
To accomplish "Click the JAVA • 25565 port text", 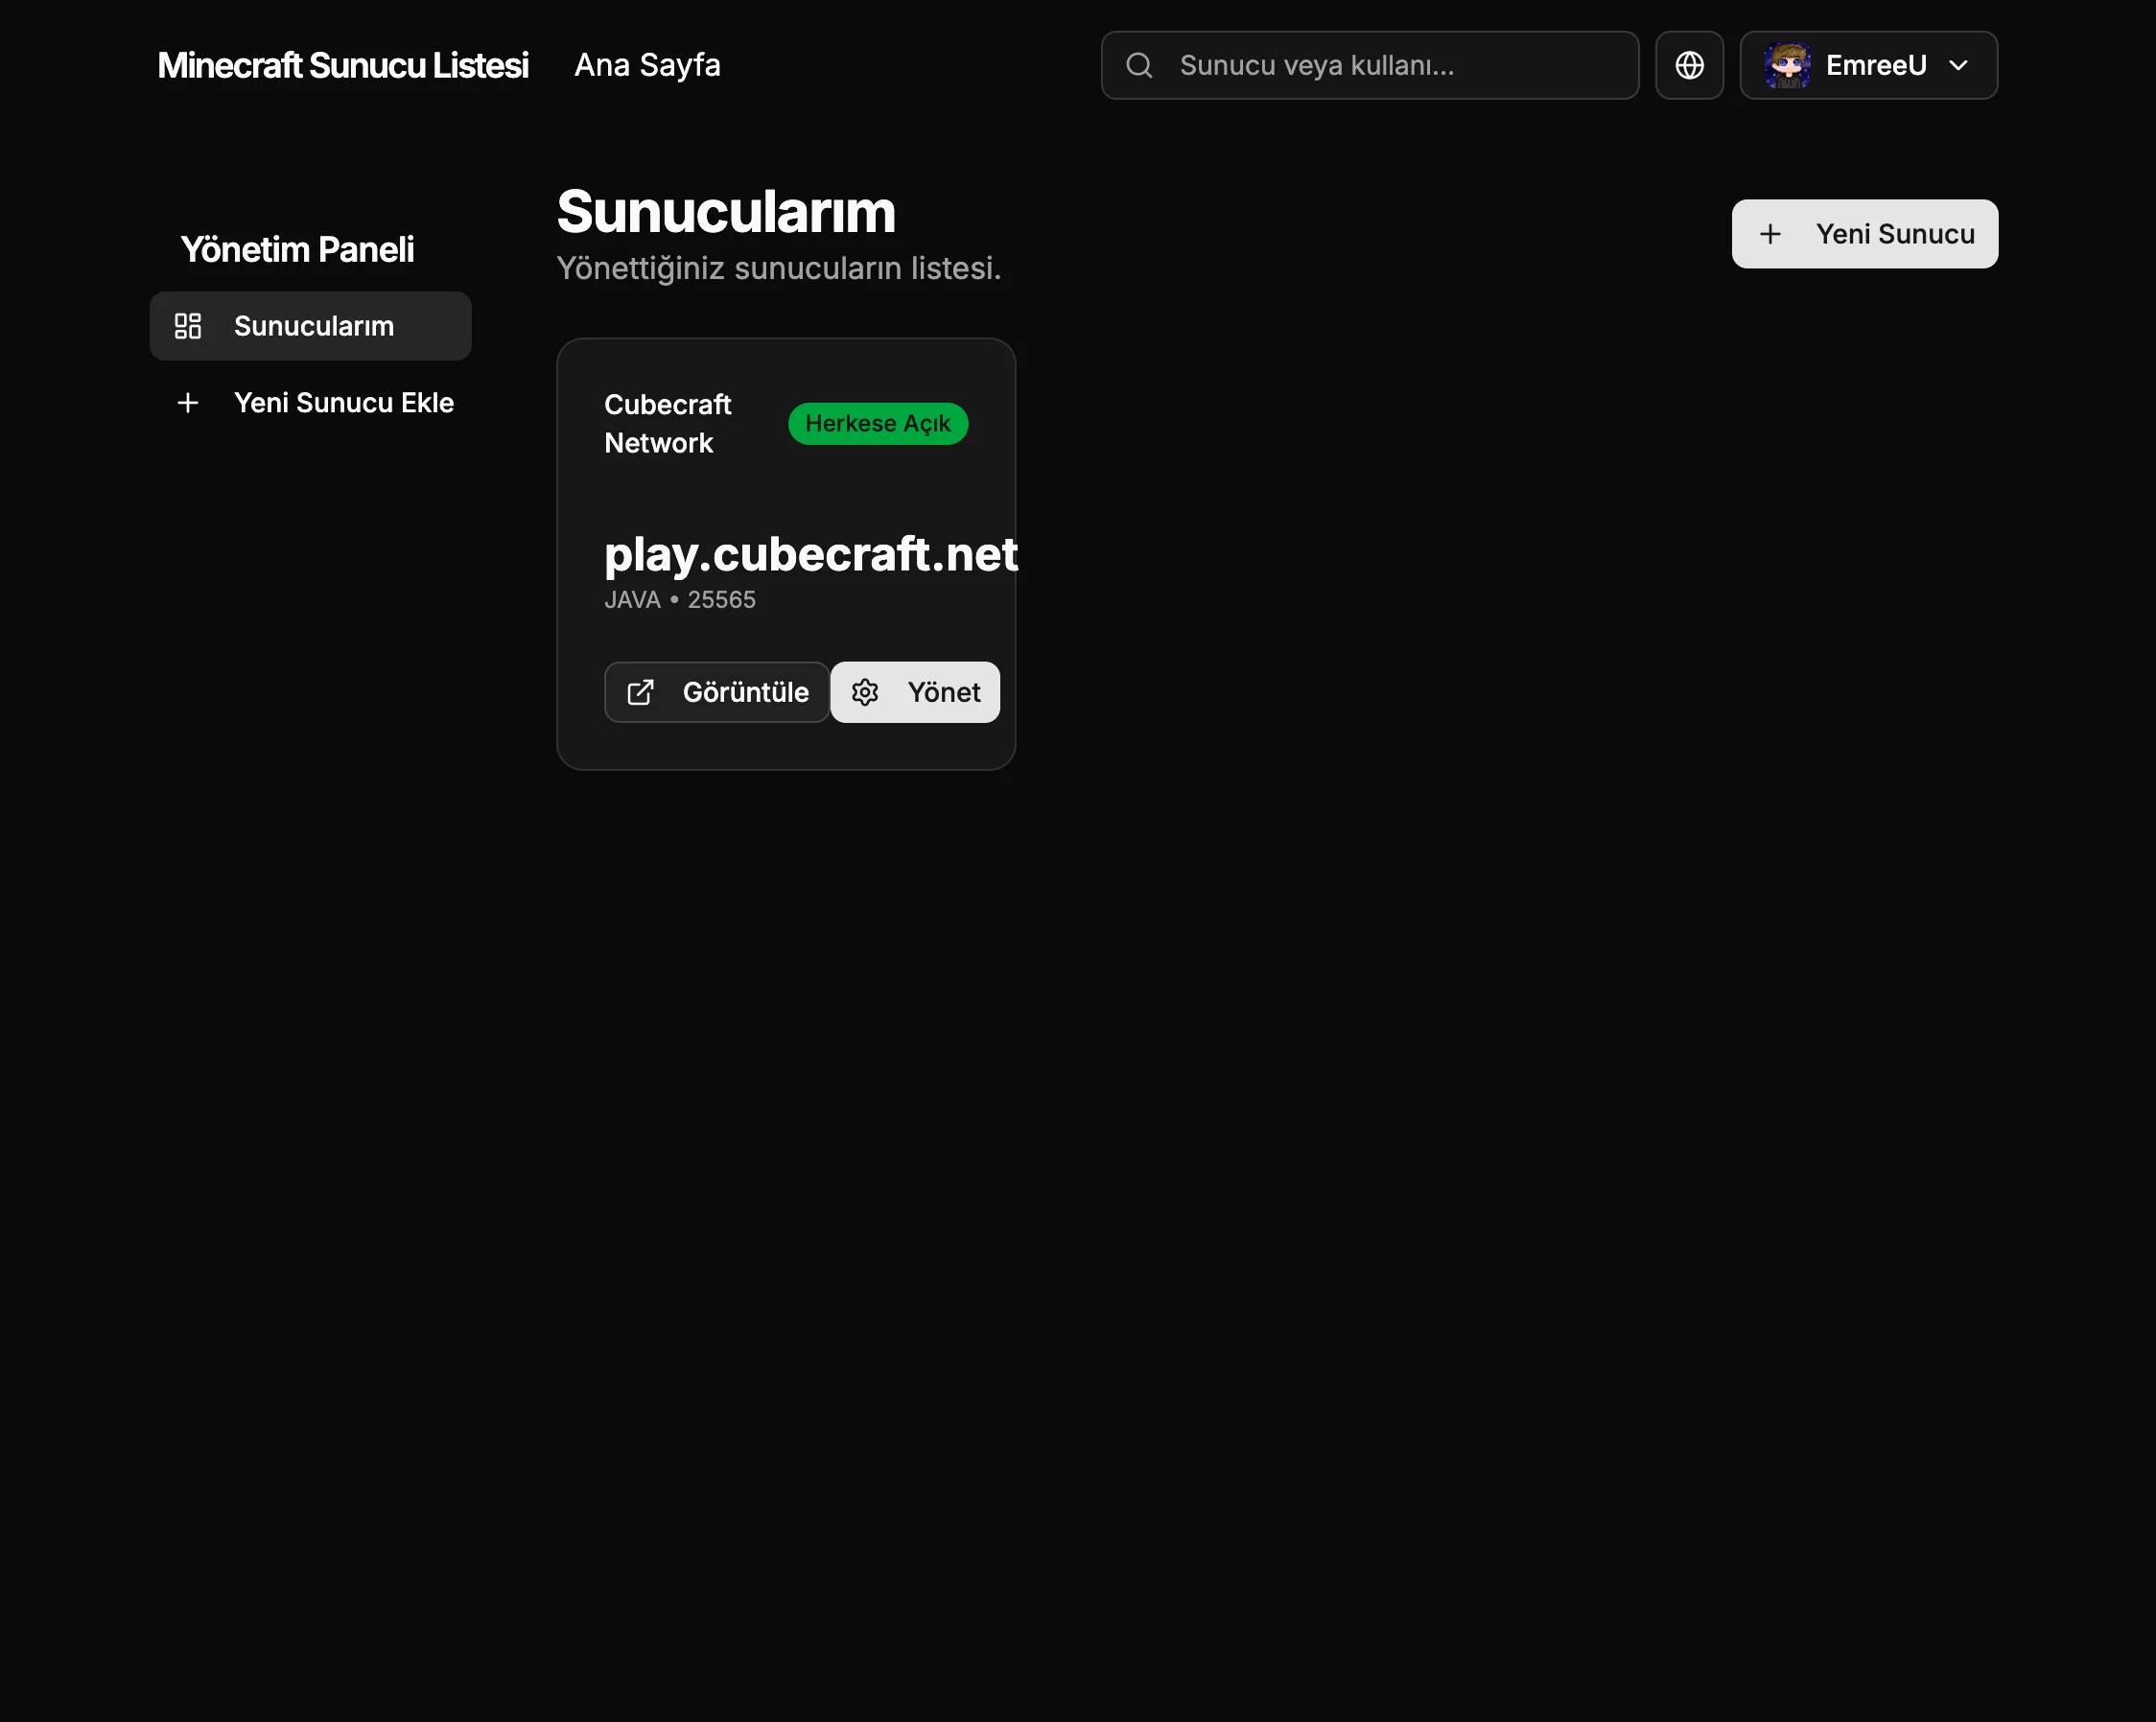I will click(x=680, y=600).
